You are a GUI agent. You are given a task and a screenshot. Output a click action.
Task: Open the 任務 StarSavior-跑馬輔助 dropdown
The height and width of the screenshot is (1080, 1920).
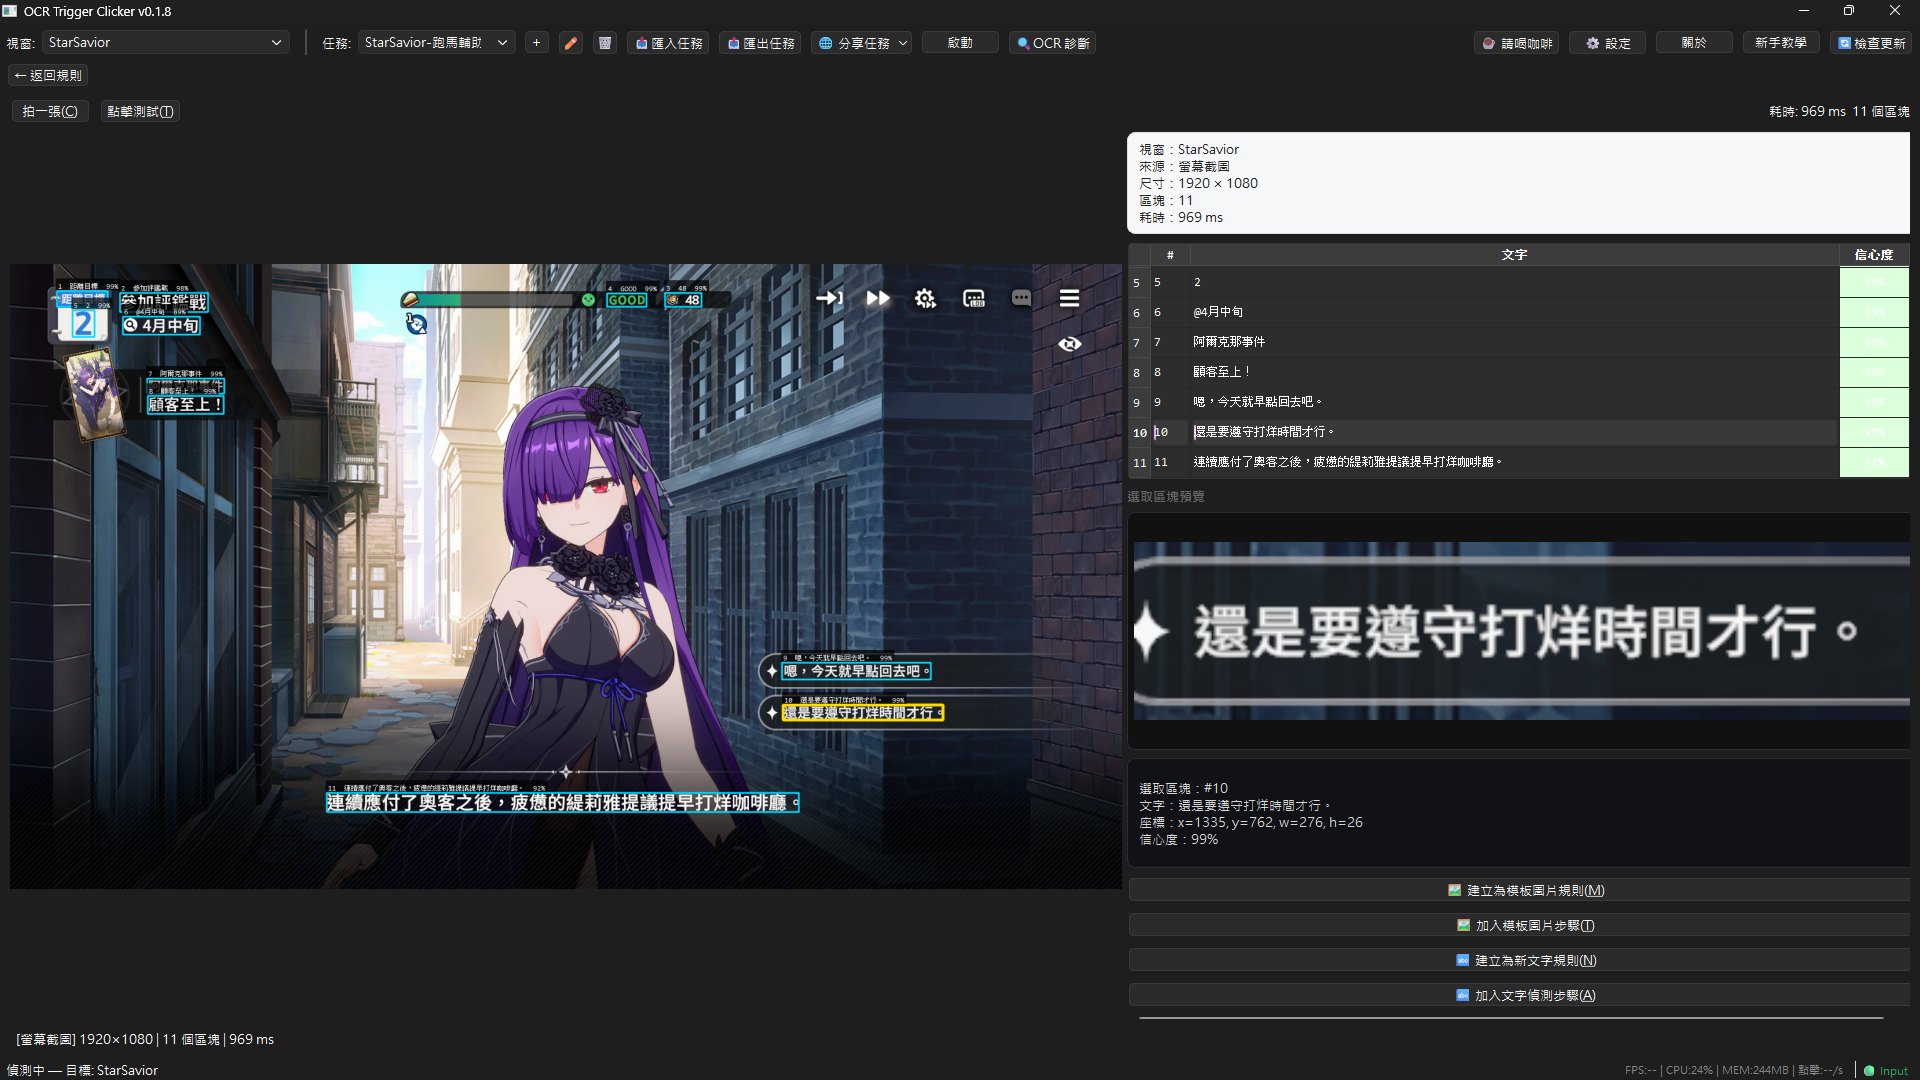(437, 43)
